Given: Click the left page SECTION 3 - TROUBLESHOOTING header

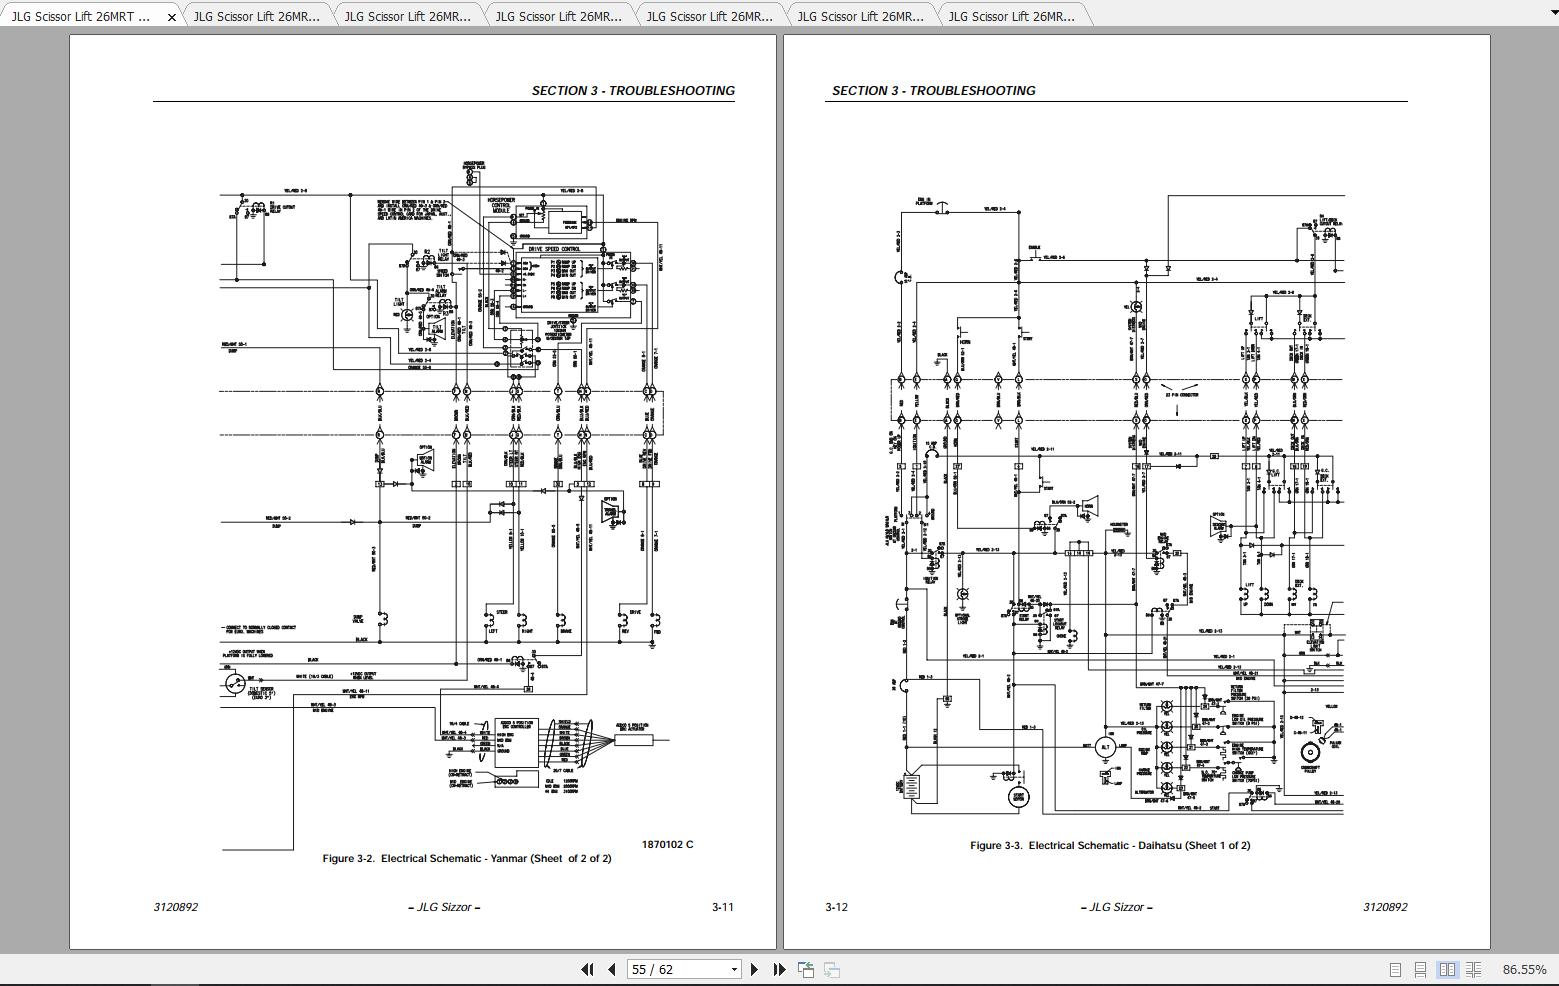Looking at the screenshot, I should pyautogui.click(x=633, y=90).
